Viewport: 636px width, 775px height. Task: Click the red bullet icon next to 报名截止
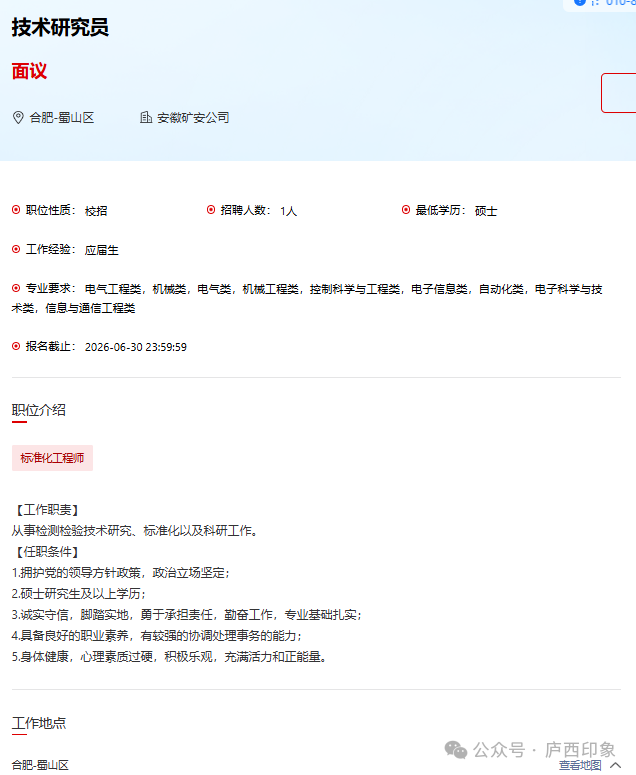(16, 346)
